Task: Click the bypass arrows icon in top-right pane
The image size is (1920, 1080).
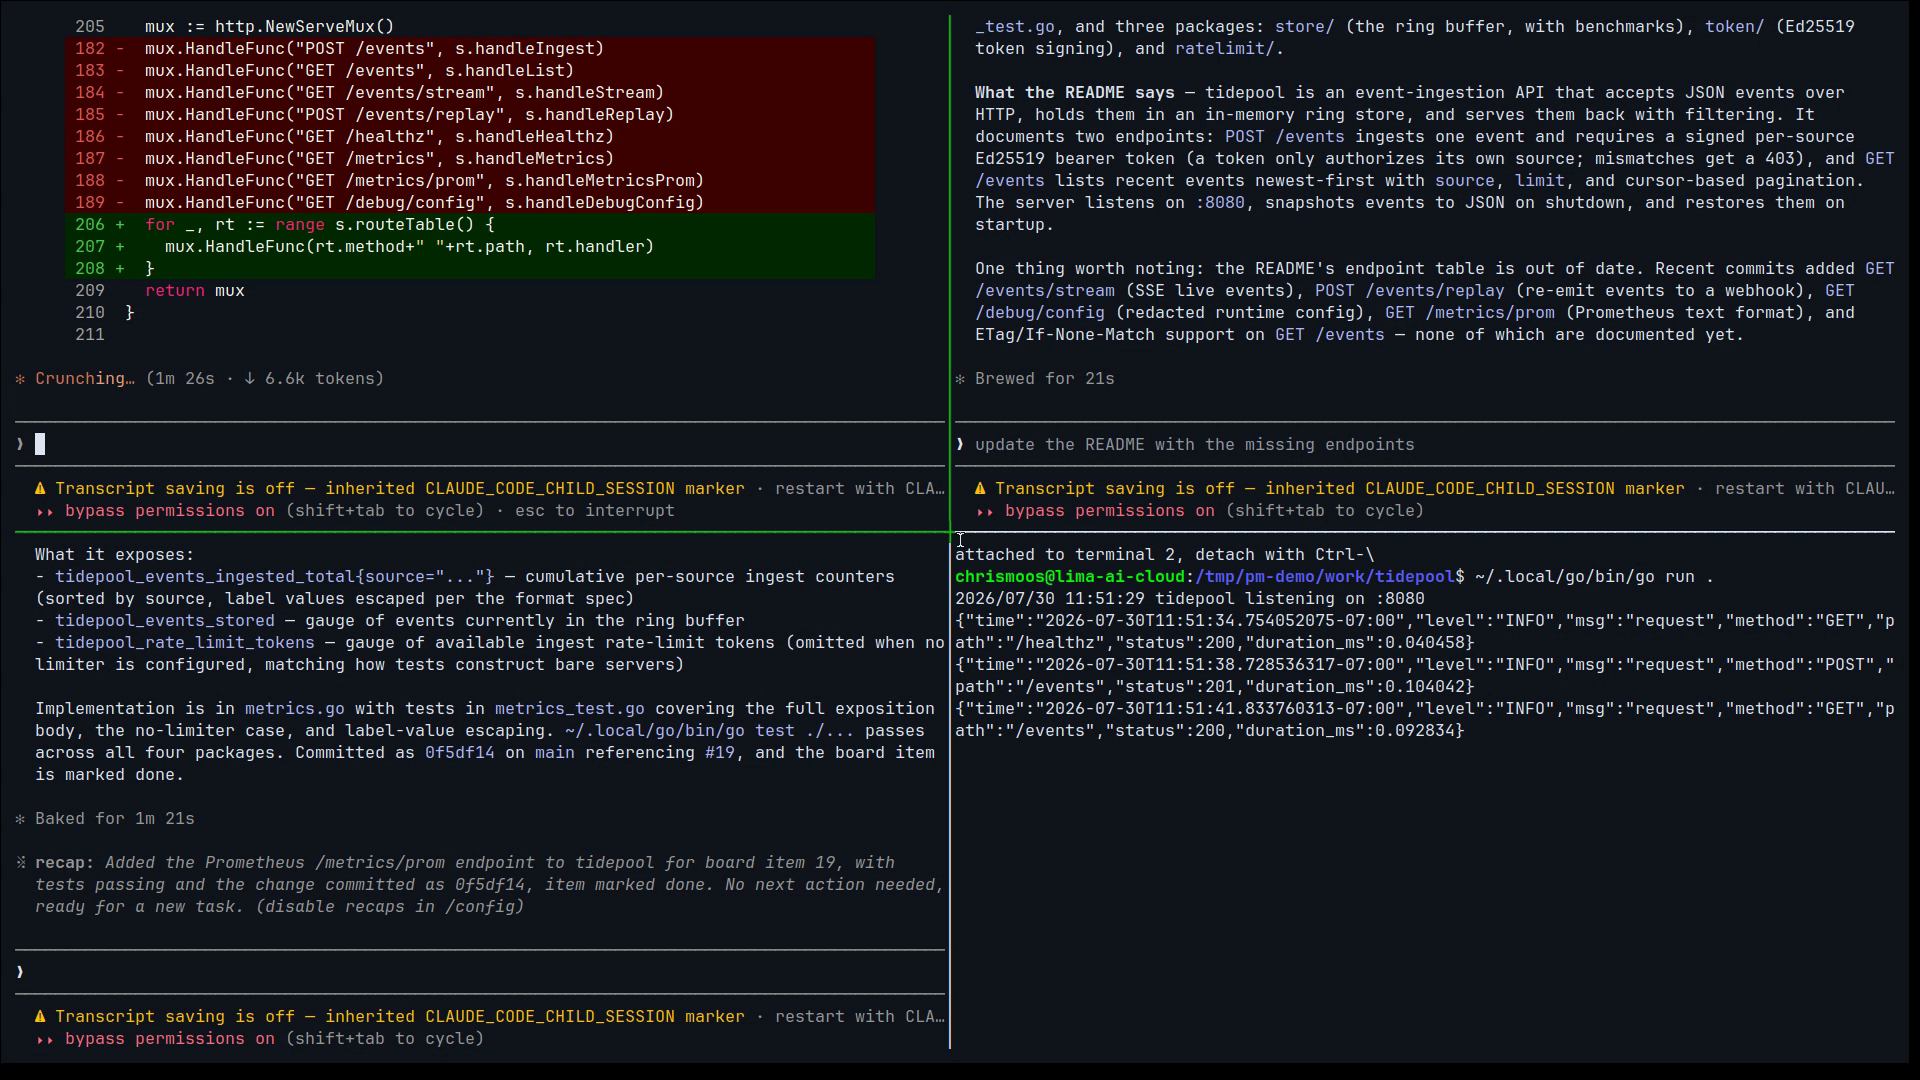Action: point(984,511)
